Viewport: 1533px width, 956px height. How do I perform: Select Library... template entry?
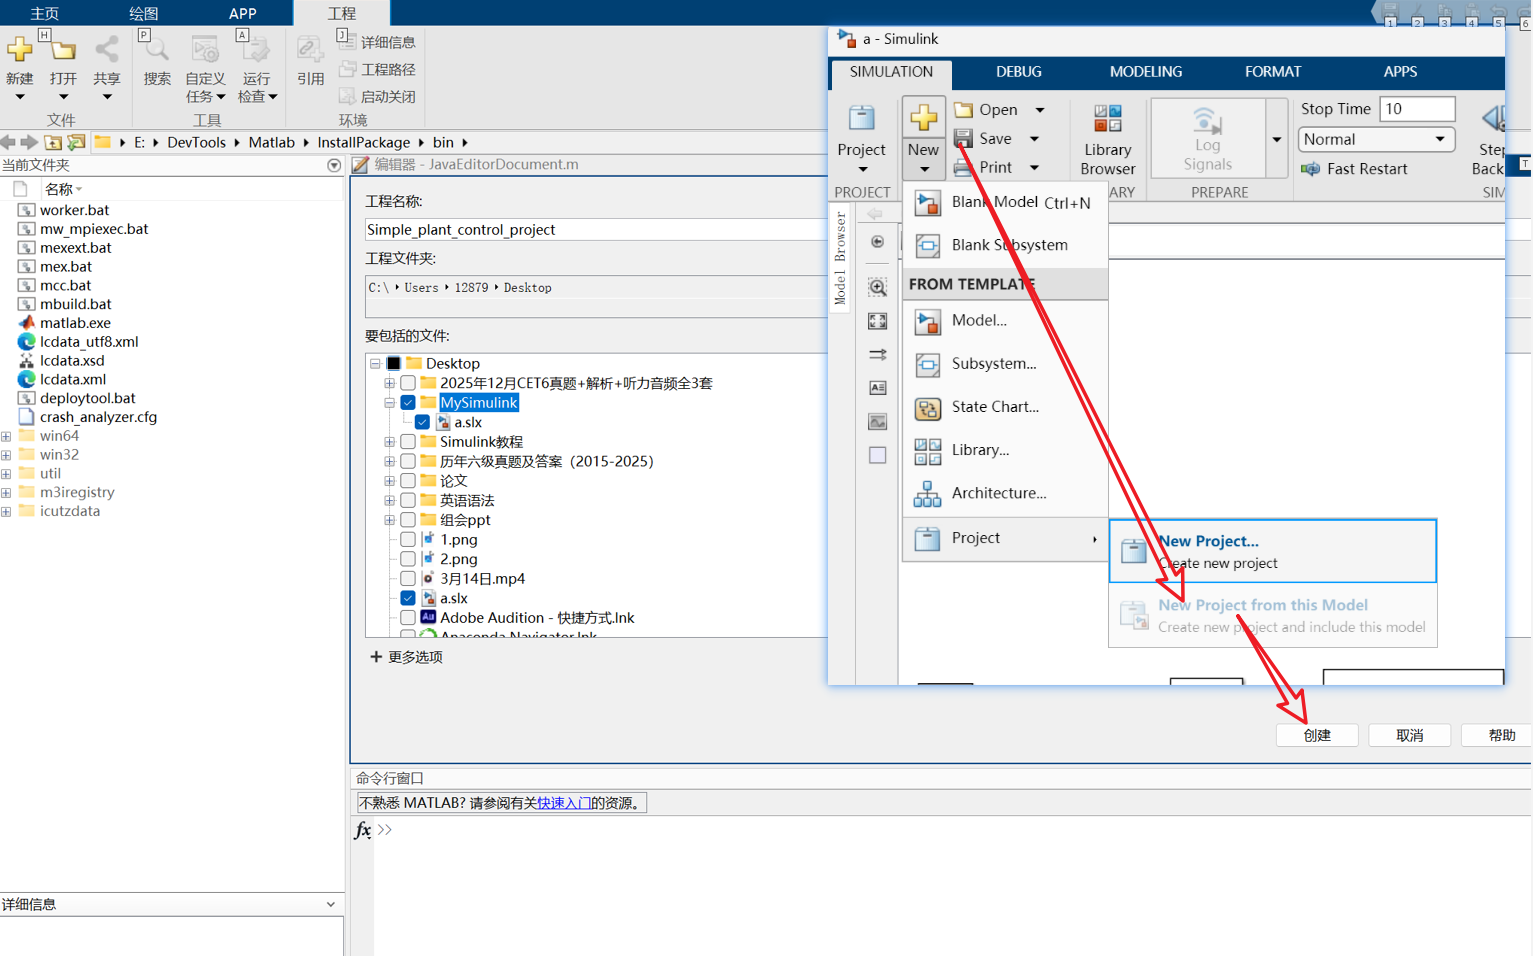[x=1005, y=450]
